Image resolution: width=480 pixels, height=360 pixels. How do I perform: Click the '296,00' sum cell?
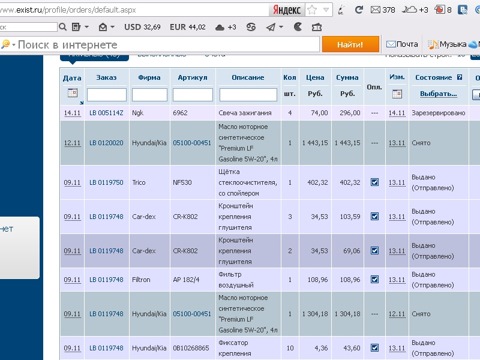click(350, 113)
